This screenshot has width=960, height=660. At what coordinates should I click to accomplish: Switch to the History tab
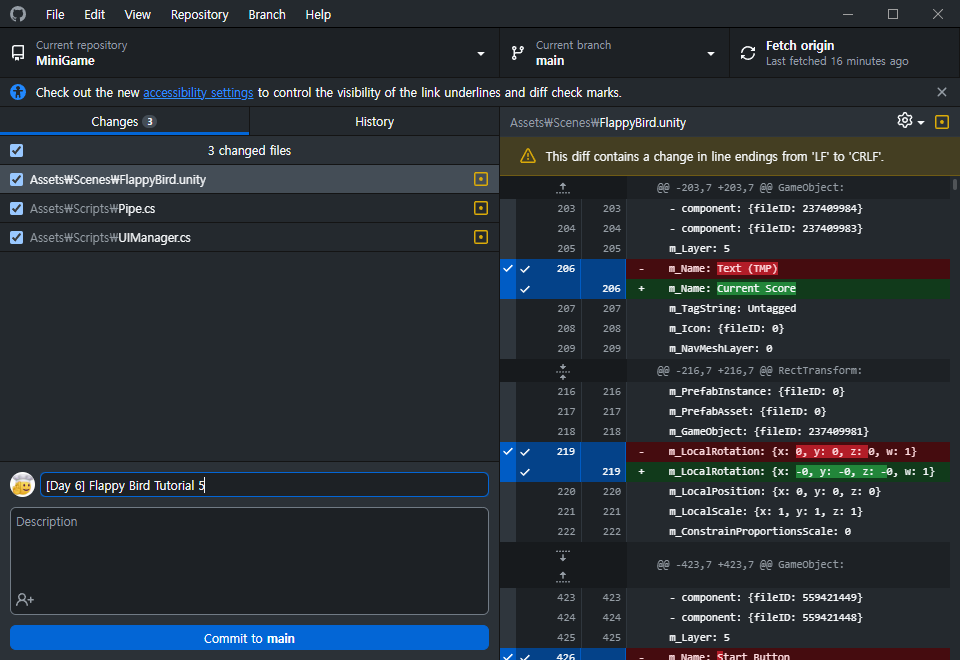tap(374, 121)
